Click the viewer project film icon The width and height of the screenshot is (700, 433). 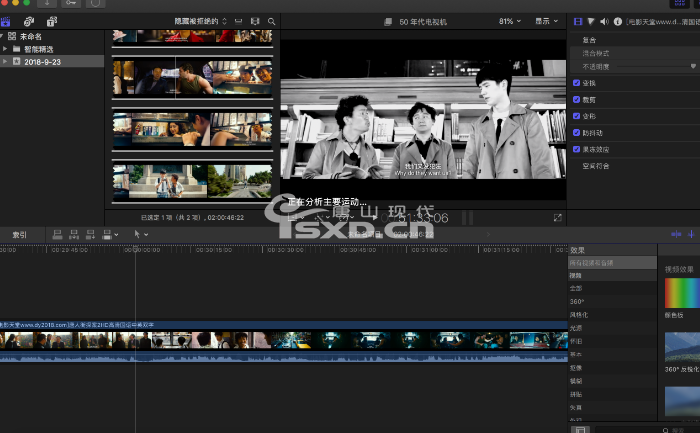(x=388, y=21)
